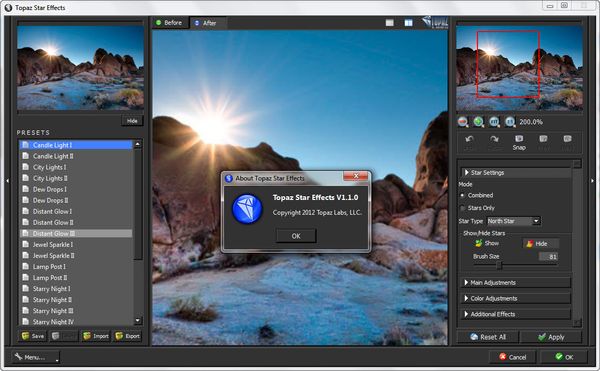This screenshot has height=371, width=600.
Task: Click the redo arrow icon
Action: [494, 139]
